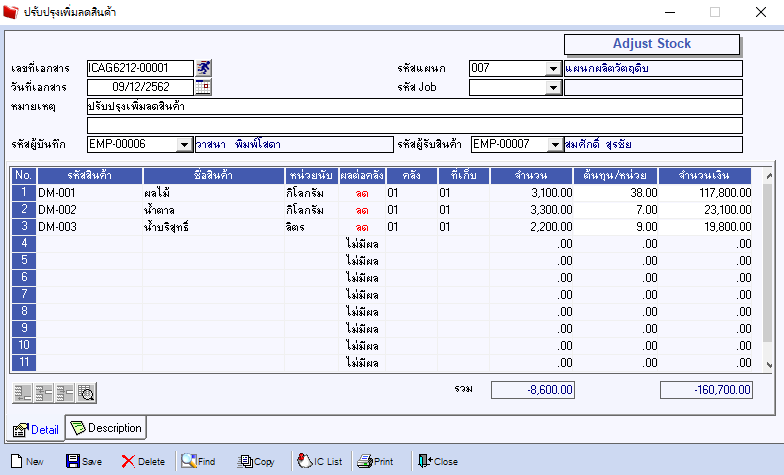Click row number 11 header
This screenshot has height=475, width=784.
24,362
